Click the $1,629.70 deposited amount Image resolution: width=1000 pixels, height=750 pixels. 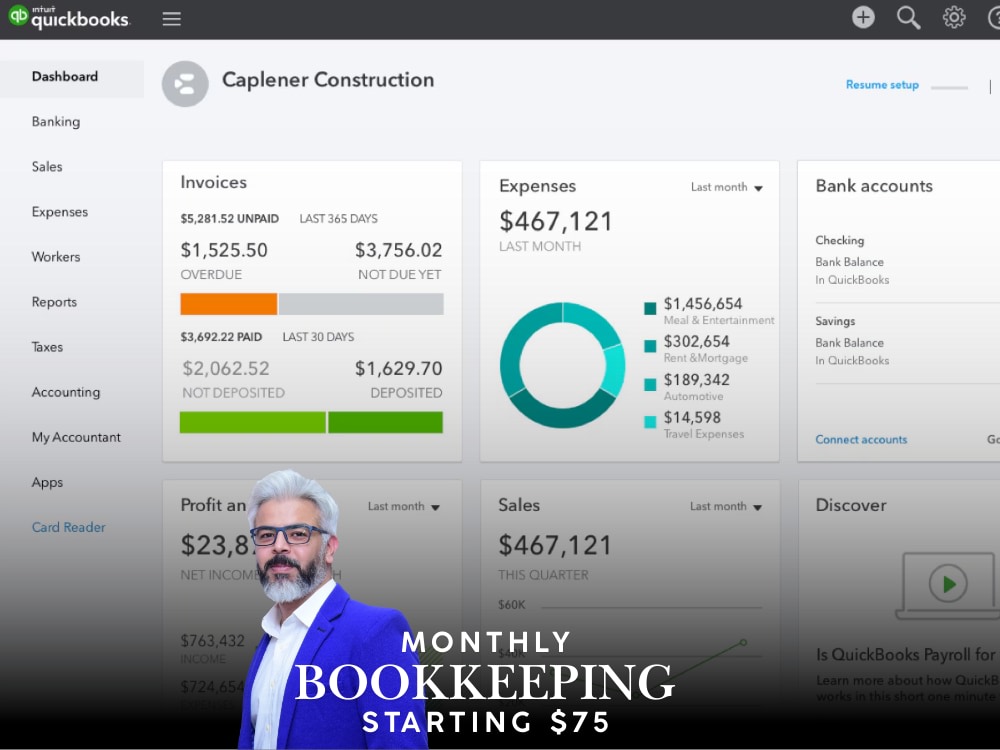coord(399,369)
